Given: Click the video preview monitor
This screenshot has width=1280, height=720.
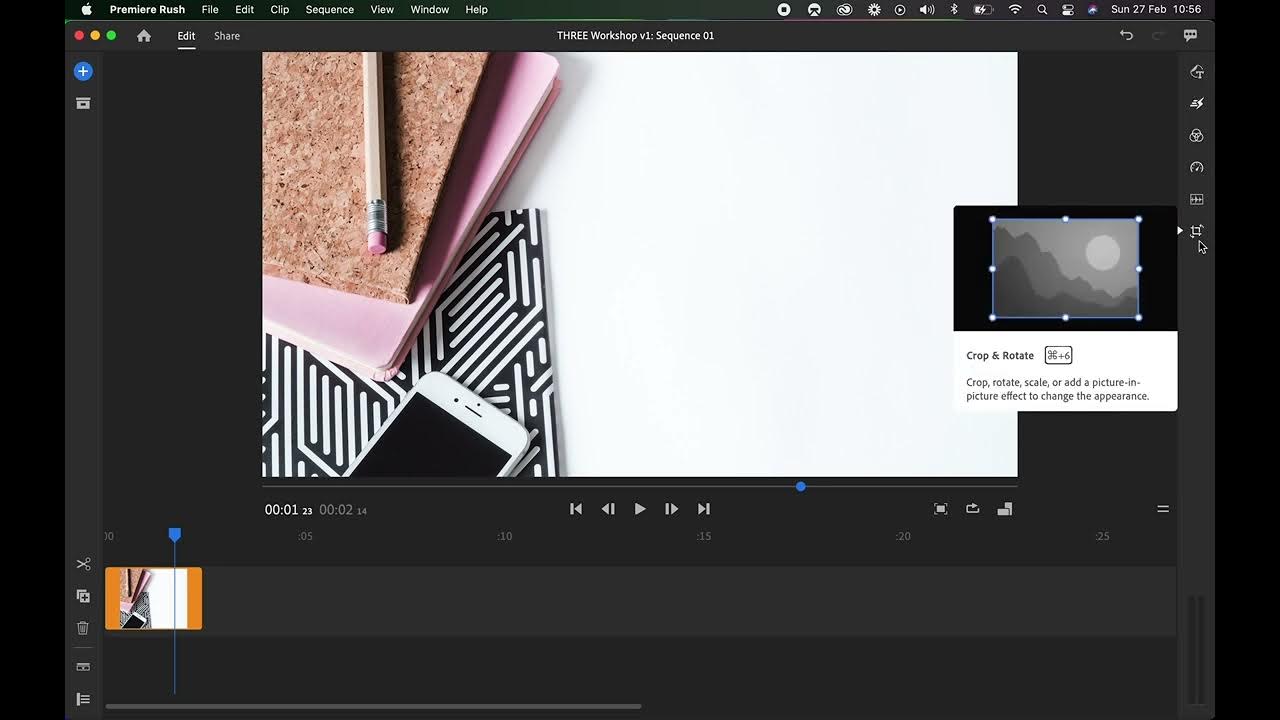Looking at the screenshot, I should 640,265.
